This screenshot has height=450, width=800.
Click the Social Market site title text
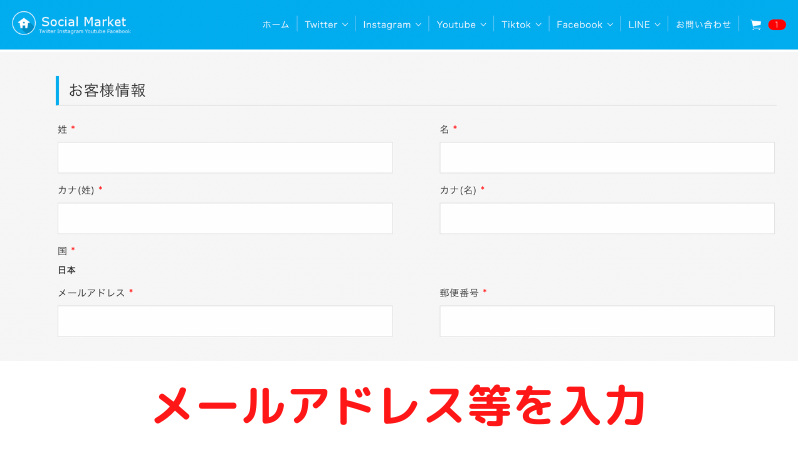coord(84,21)
